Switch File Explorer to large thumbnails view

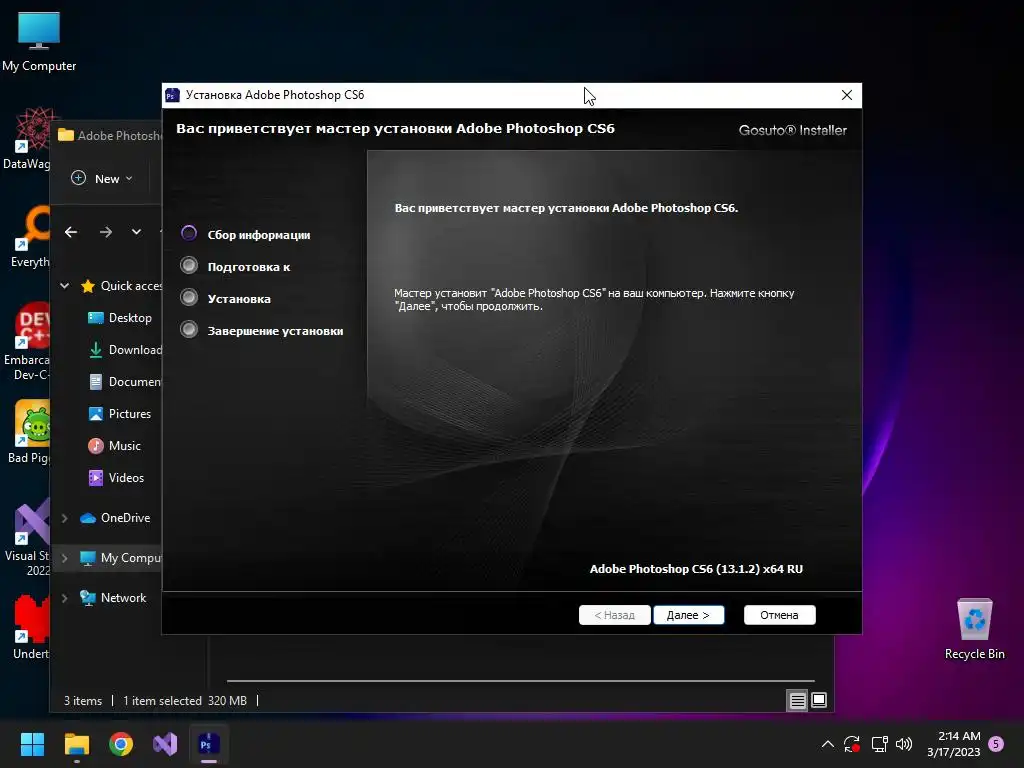tap(818, 700)
